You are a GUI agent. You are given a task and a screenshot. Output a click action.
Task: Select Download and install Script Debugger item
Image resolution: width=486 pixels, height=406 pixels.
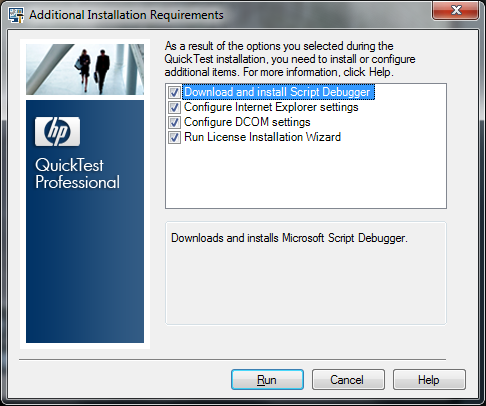coord(277,92)
